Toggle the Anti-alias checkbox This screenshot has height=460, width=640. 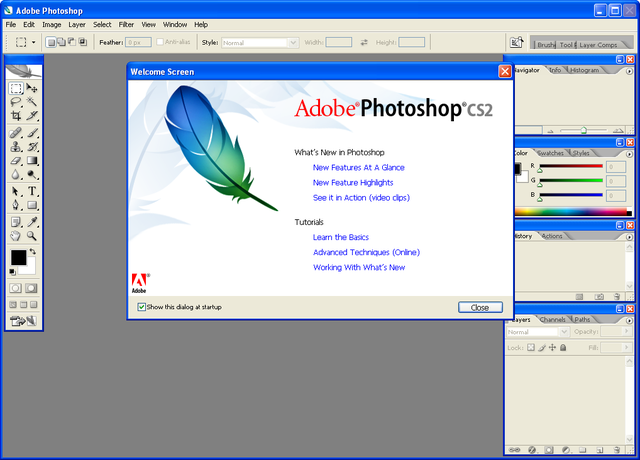click(160, 42)
